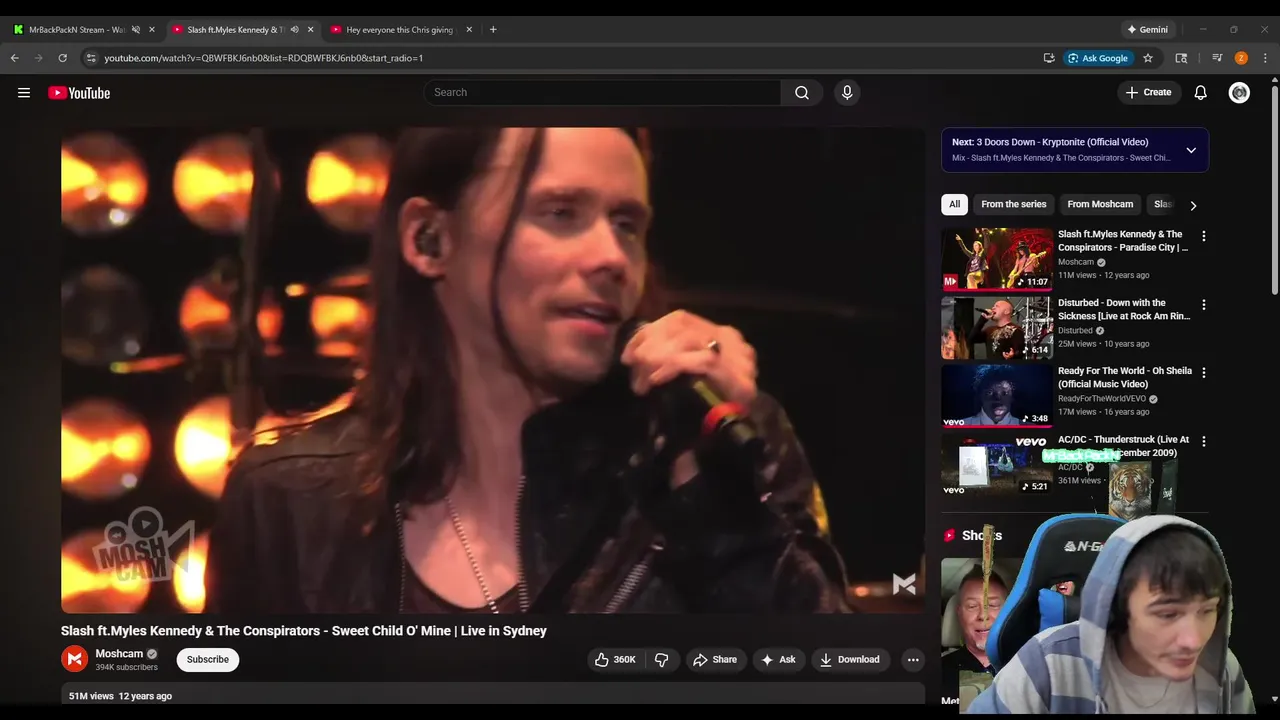Open the YouTube account avatar menu
This screenshot has height=720, width=1280.
(1239, 92)
